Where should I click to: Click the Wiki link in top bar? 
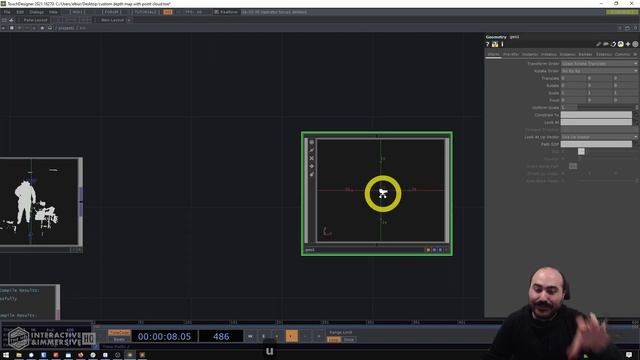pyautogui.click(x=77, y=12)
